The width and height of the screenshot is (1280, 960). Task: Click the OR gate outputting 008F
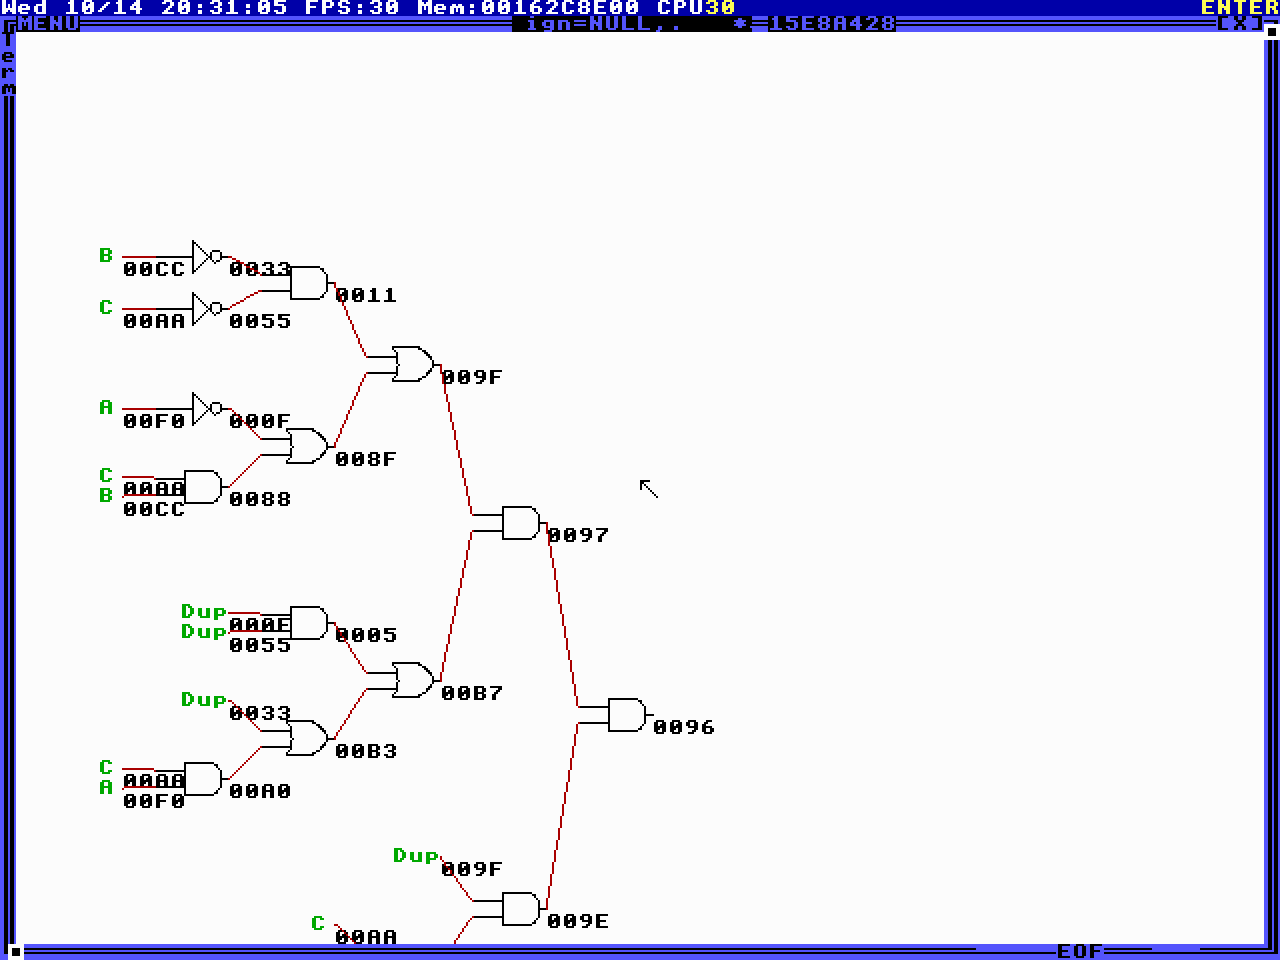[x=309, y=447]
